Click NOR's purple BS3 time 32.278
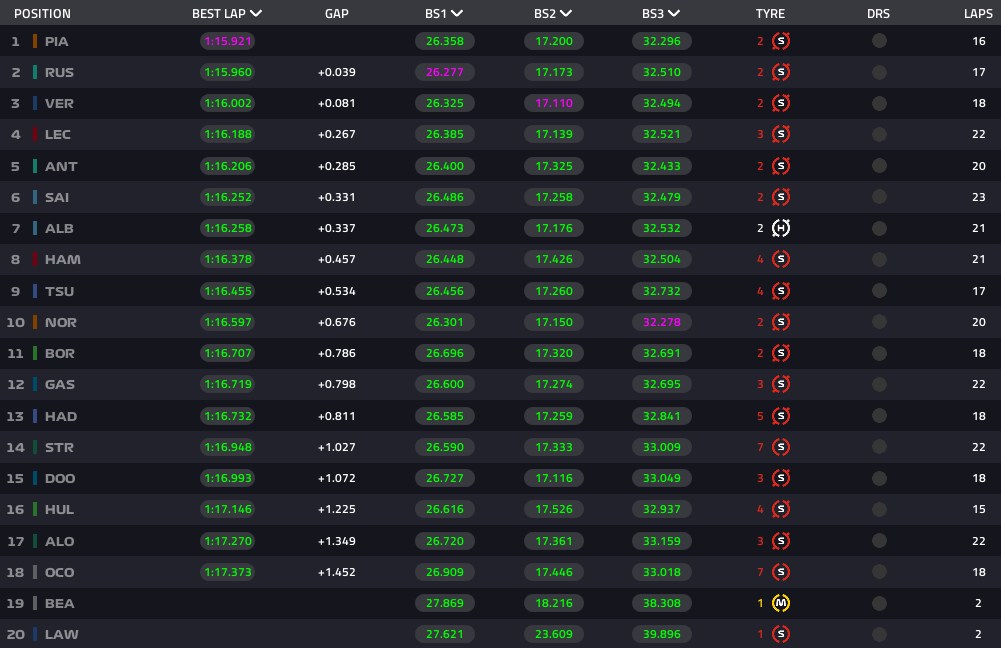Screen dimensions: 1001x648 tap(661, 322)
